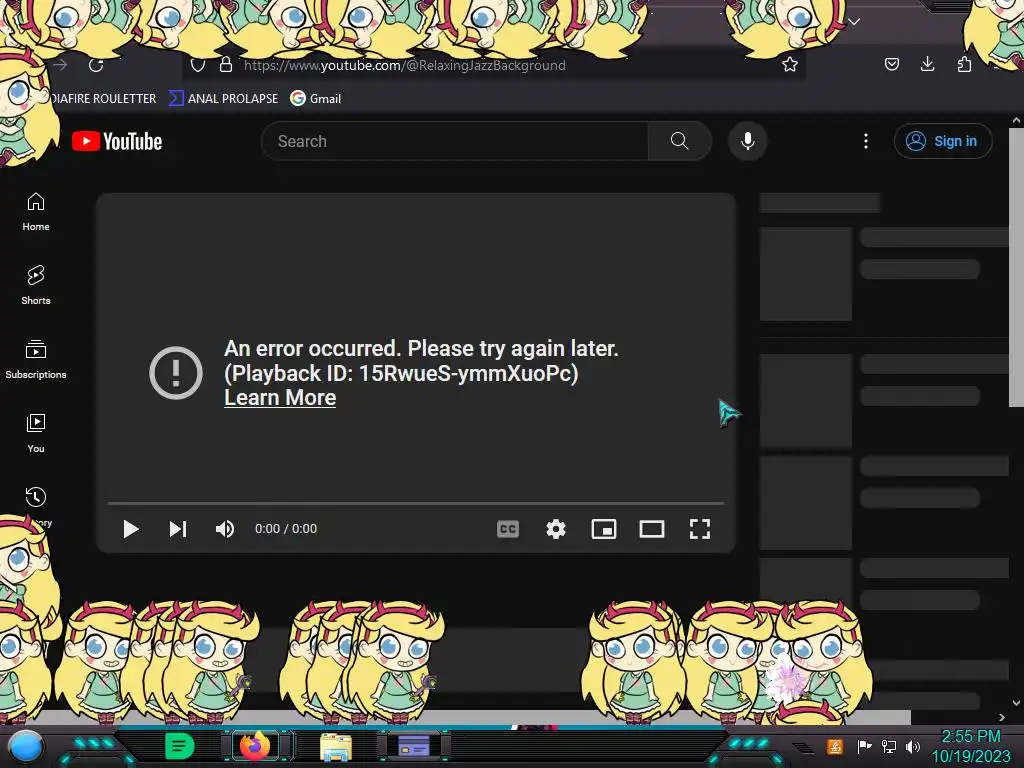Click the Playback ID error text
This screenshot has height=768, width=1024.
coord(401,374)
